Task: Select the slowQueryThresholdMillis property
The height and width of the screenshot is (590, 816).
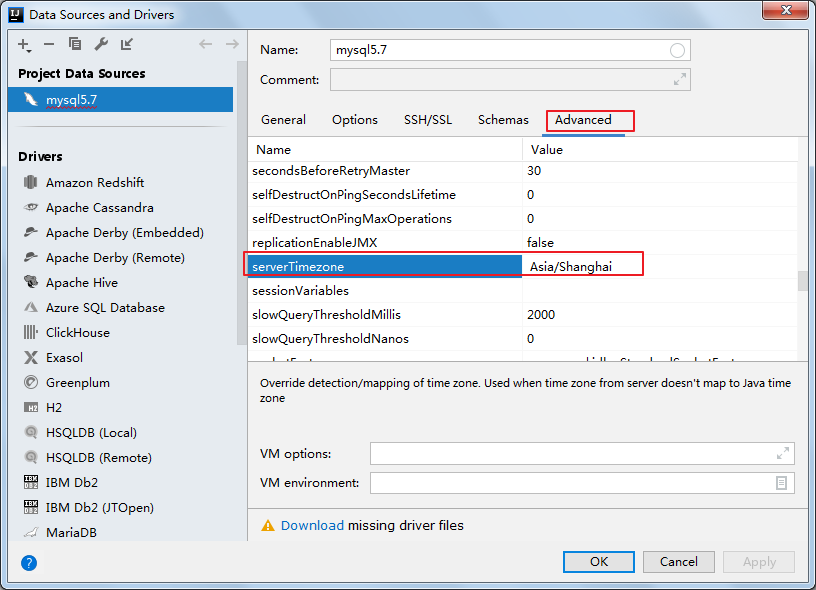Action: pos(522,314)
